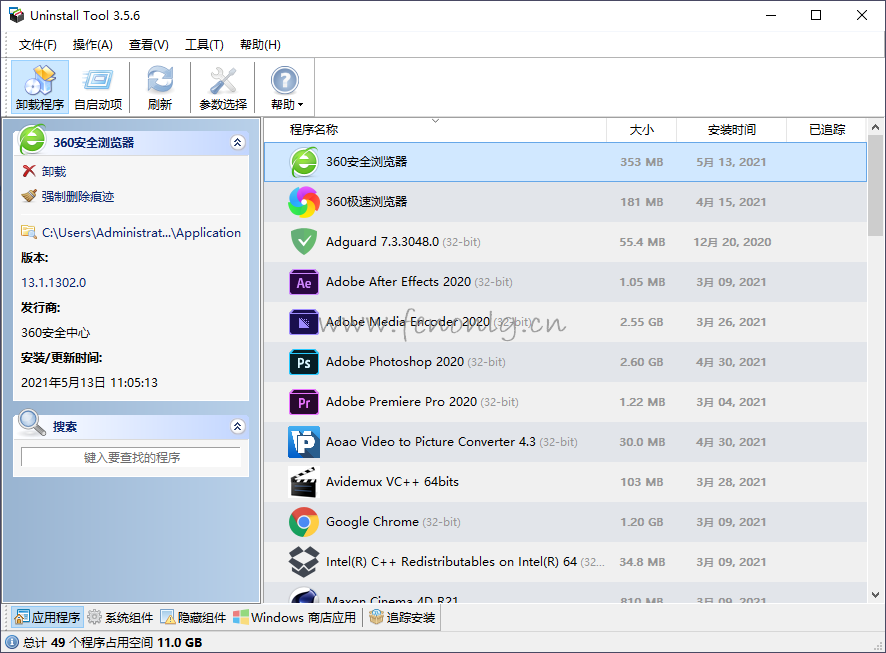Switch to the 系统组件 system components tab
The image size is (886, 653).
(x=121, y=617)
